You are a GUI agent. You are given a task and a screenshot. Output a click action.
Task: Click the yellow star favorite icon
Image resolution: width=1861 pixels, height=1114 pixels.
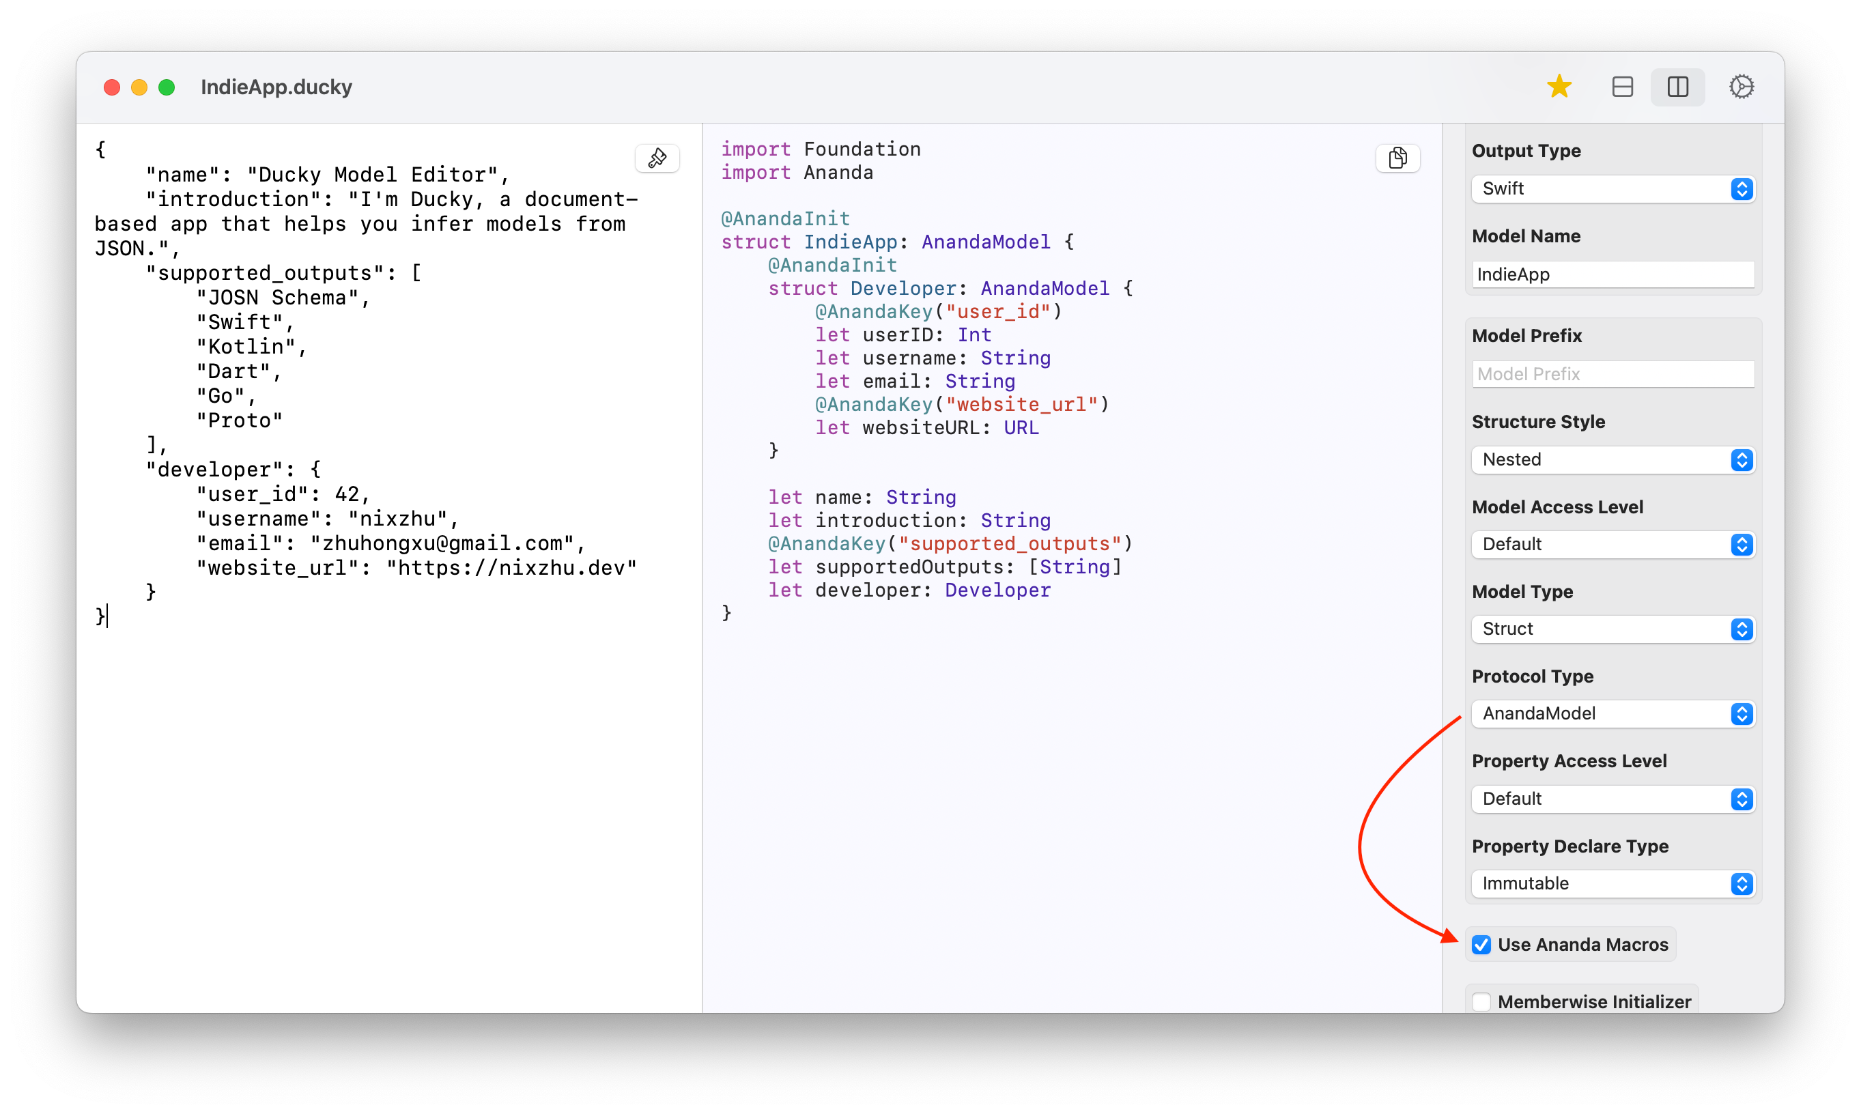1559,87
